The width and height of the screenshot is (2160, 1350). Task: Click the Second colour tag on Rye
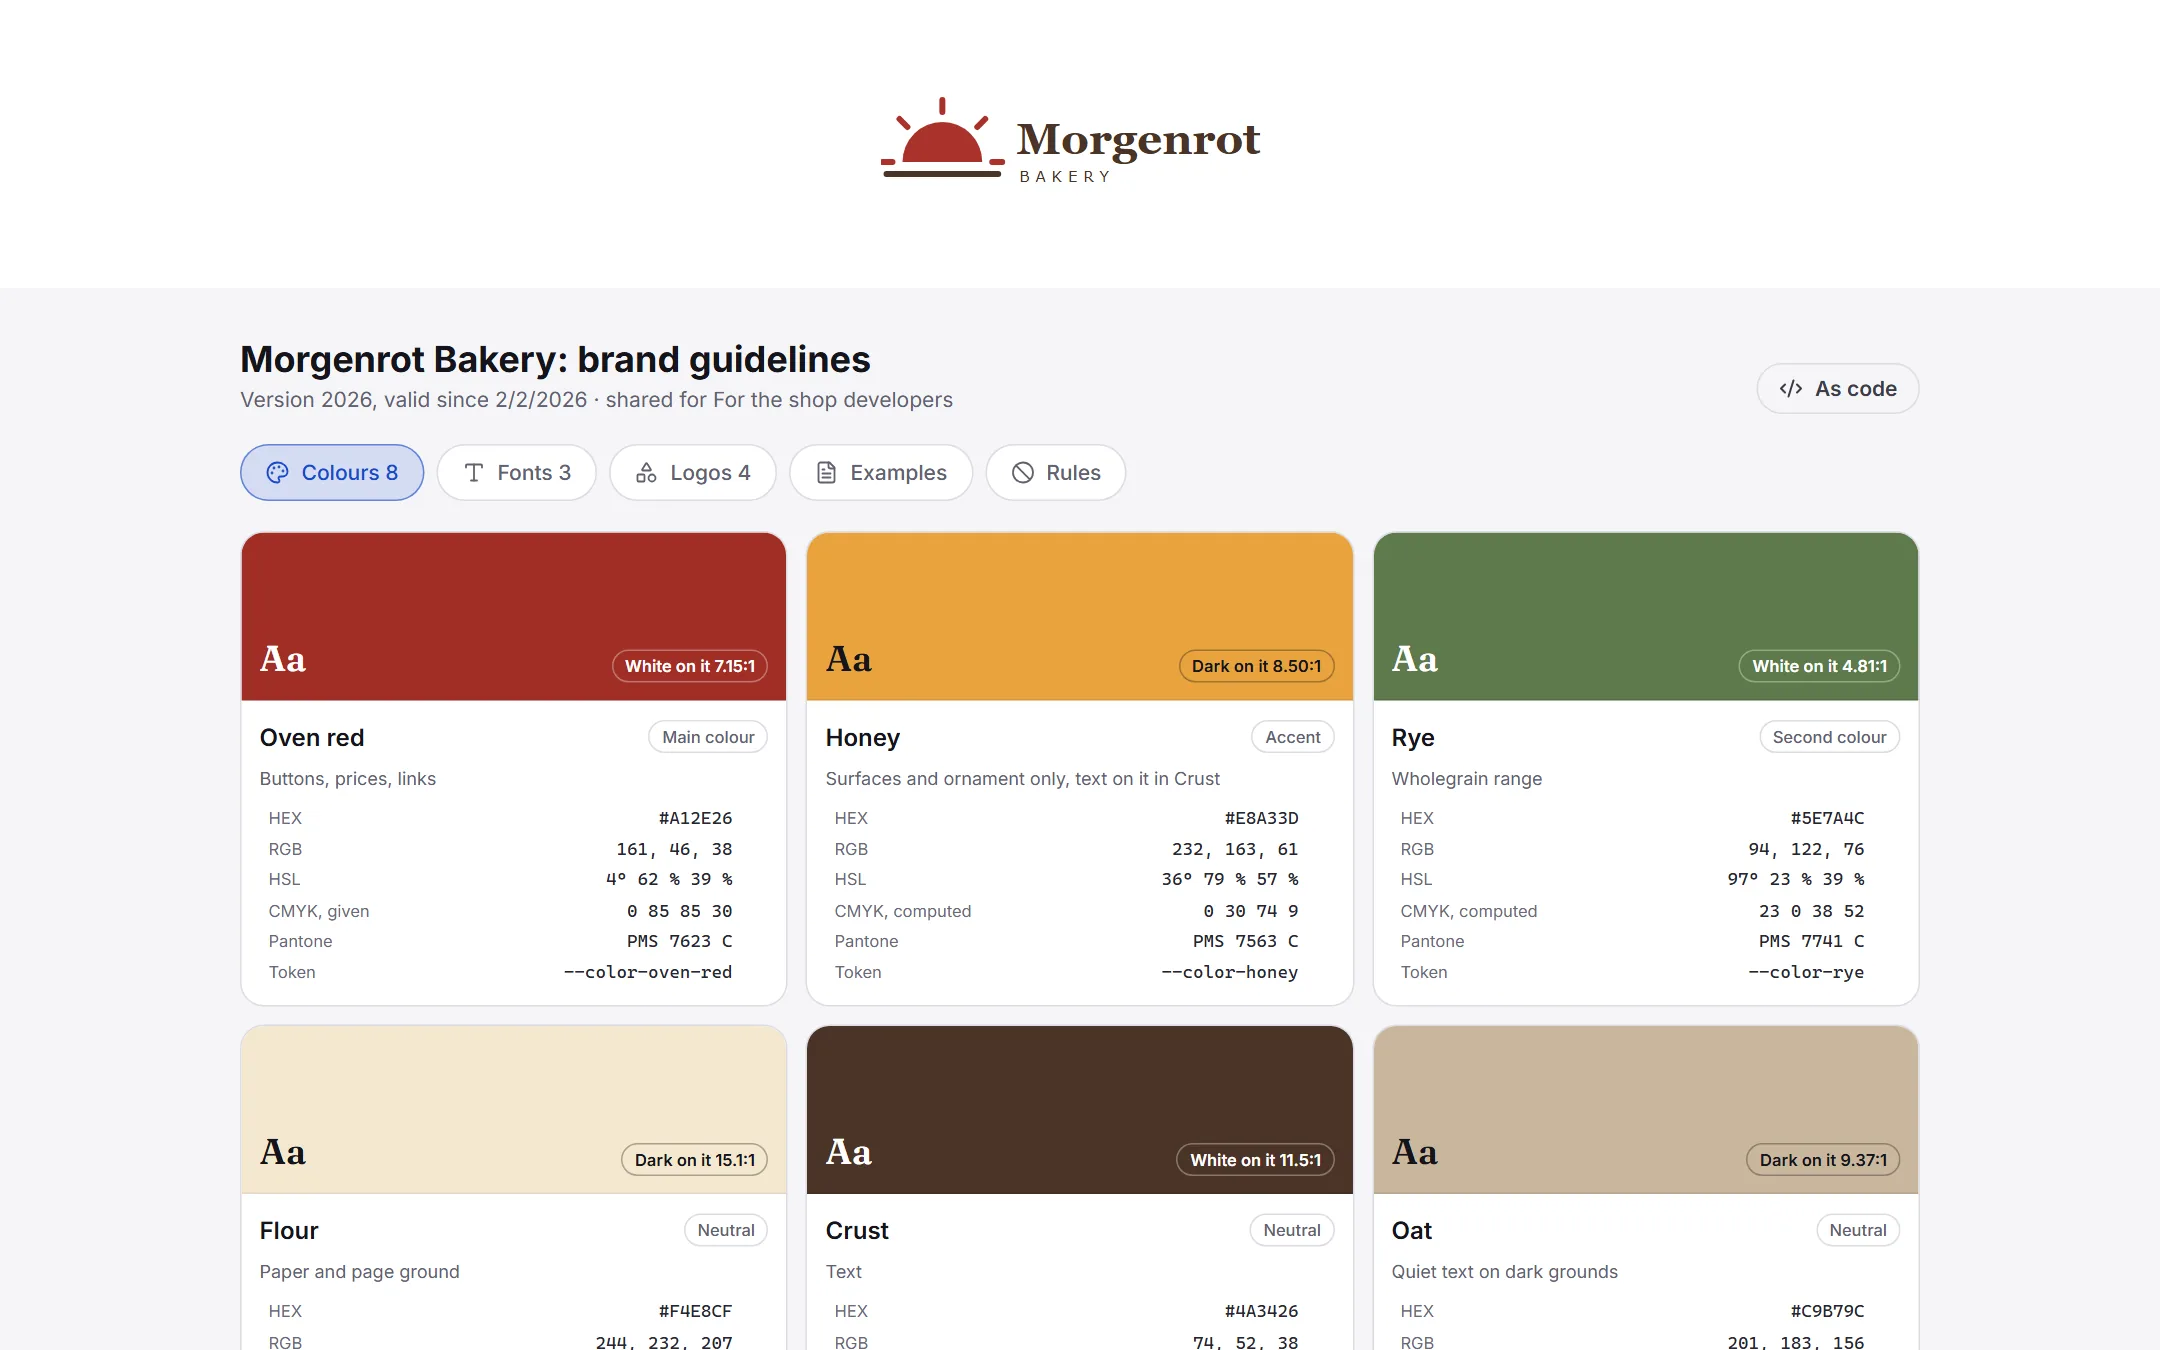click(1830, 737)
